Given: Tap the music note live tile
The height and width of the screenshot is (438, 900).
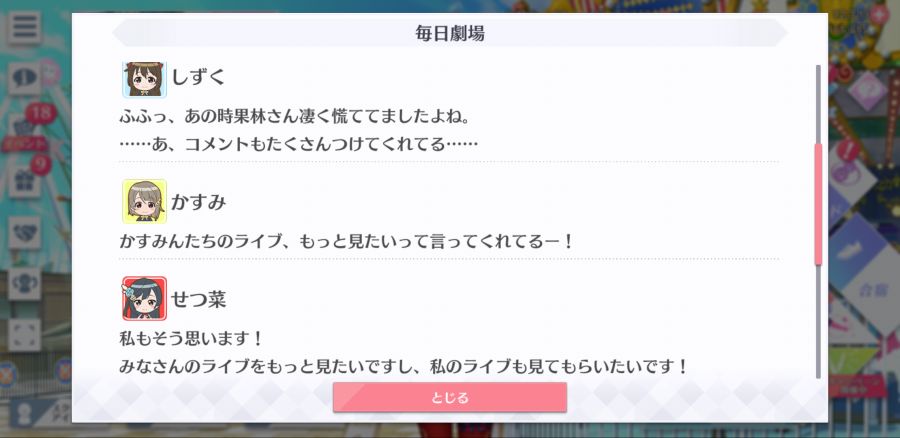Looking at the screenshot, I should click(x=849, y=172).
